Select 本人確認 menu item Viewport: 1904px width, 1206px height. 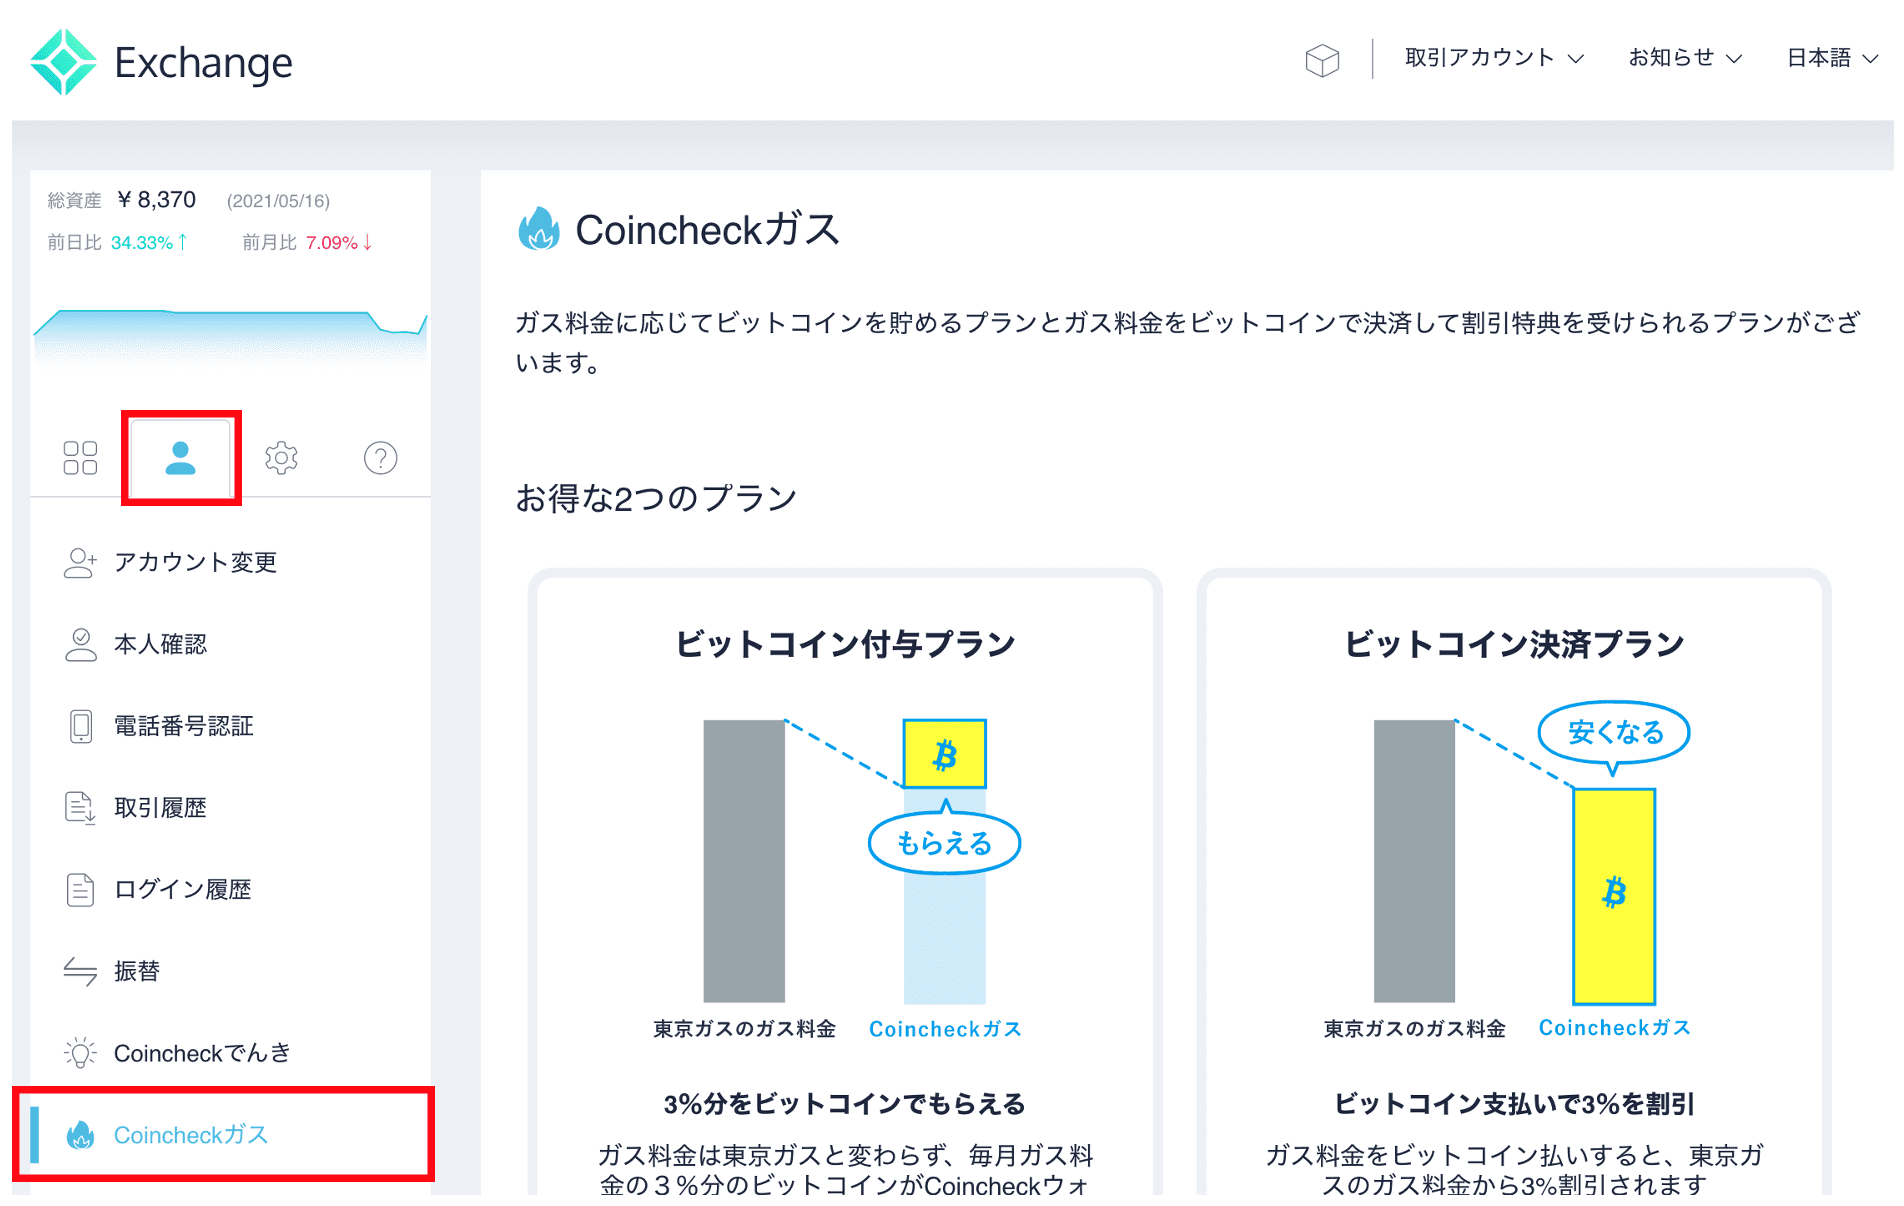[x=160, y=645]
